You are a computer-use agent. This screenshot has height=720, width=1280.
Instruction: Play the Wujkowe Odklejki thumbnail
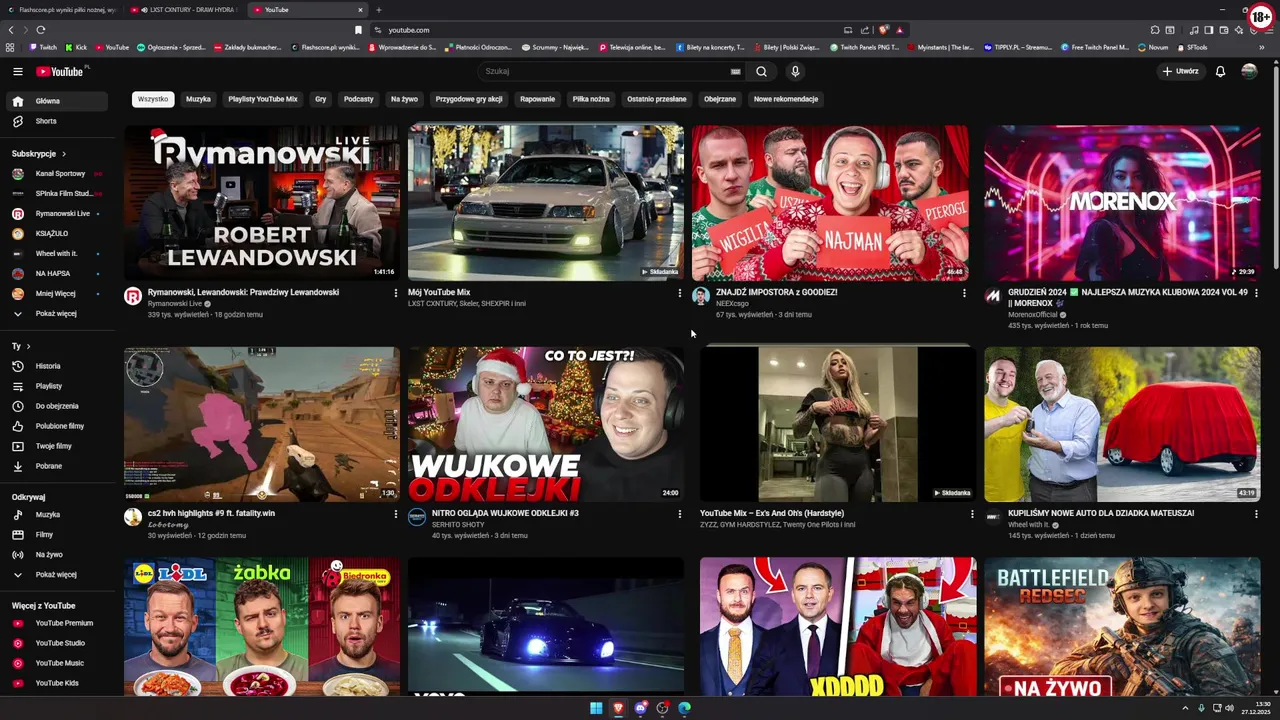point(546,424)
